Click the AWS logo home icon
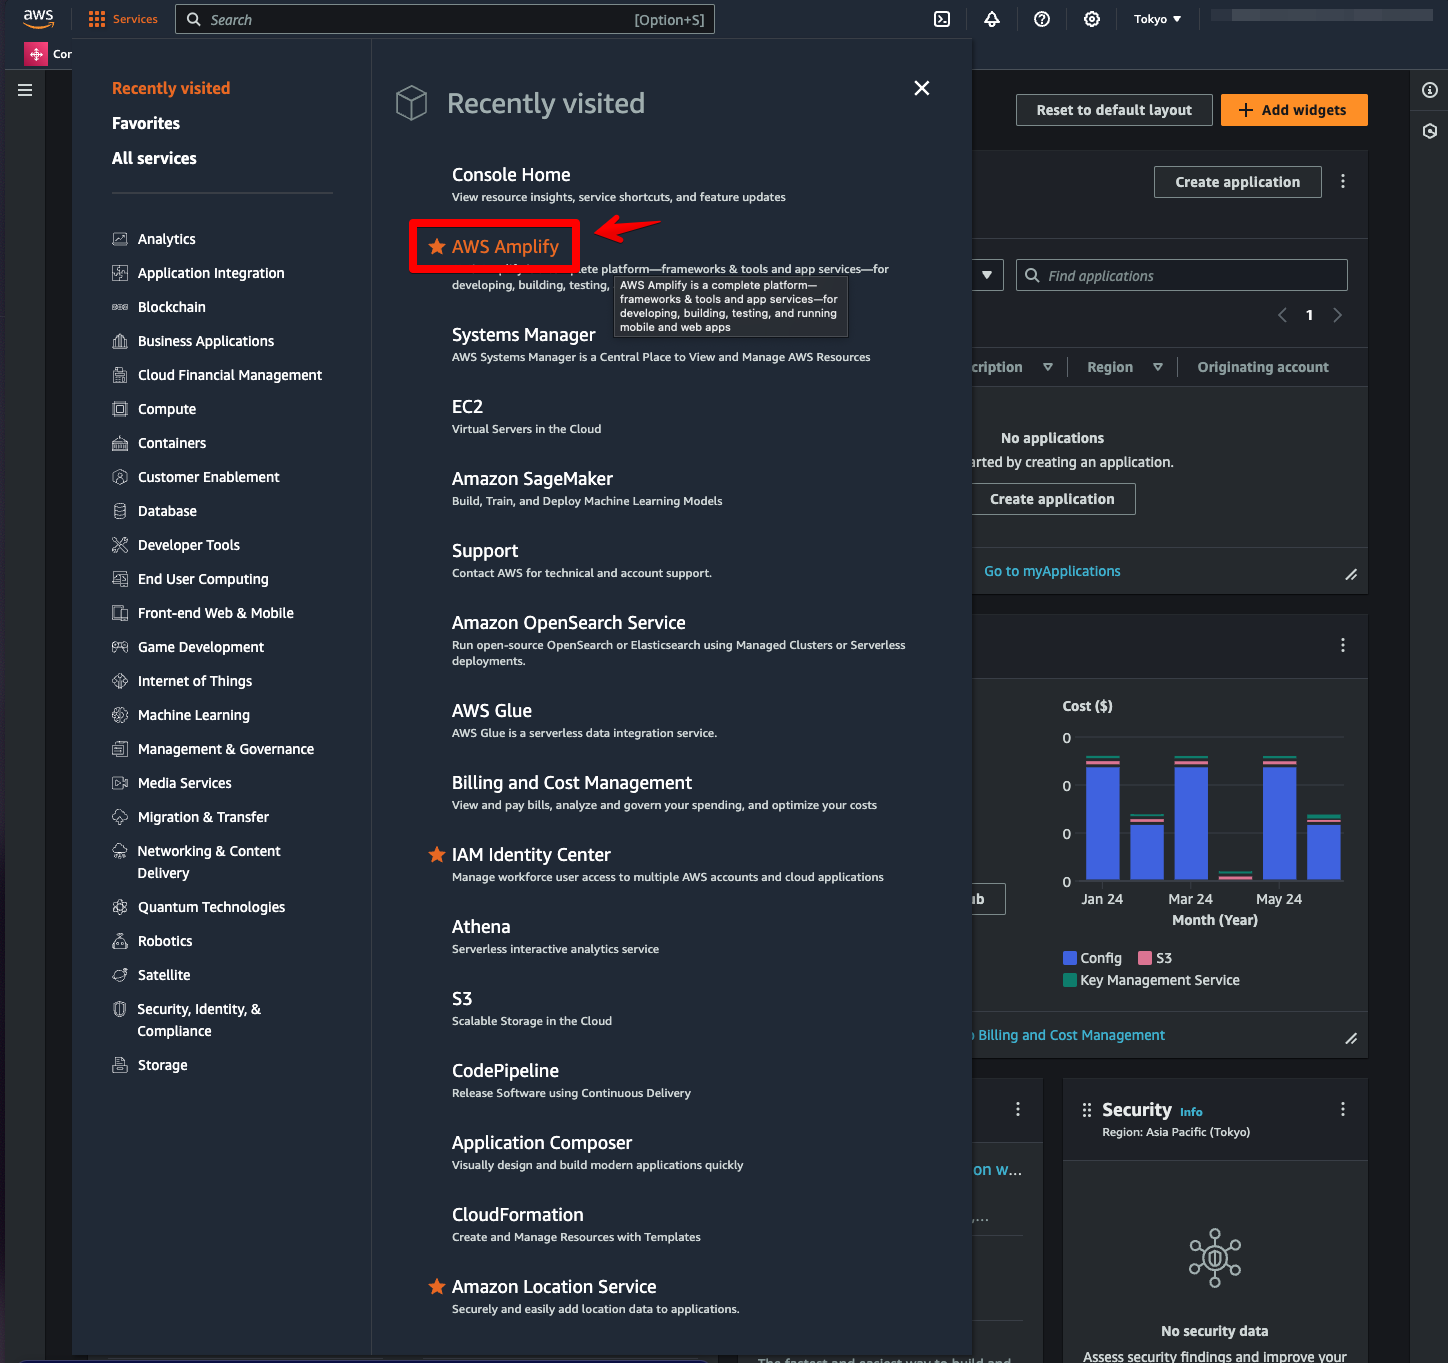The image size is (1448, 1363). tap(38, 19)
